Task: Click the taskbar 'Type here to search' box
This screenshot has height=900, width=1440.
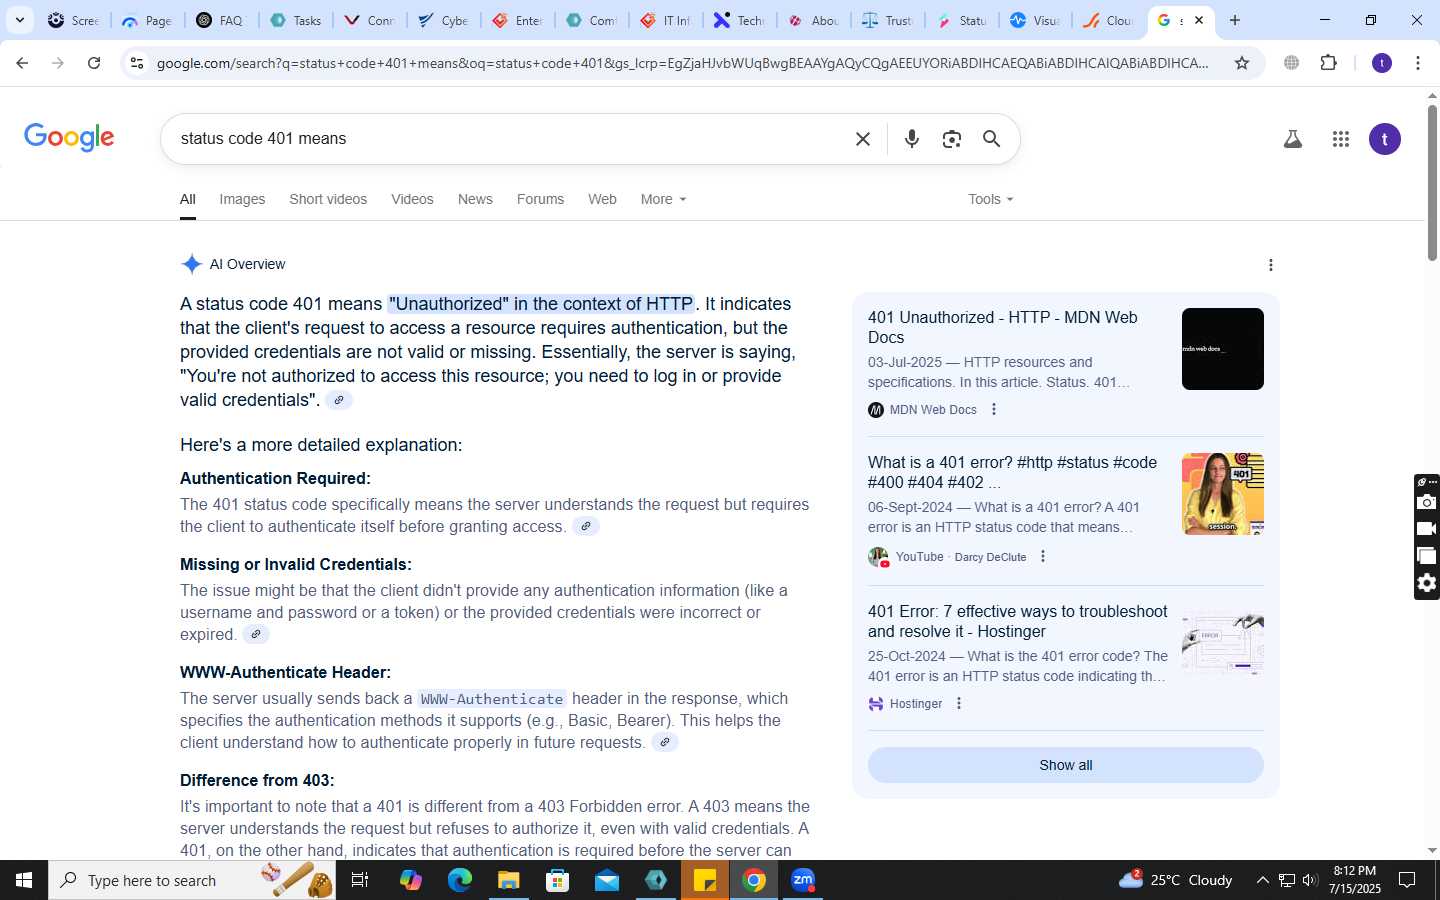Action: [x=192, y=880]
